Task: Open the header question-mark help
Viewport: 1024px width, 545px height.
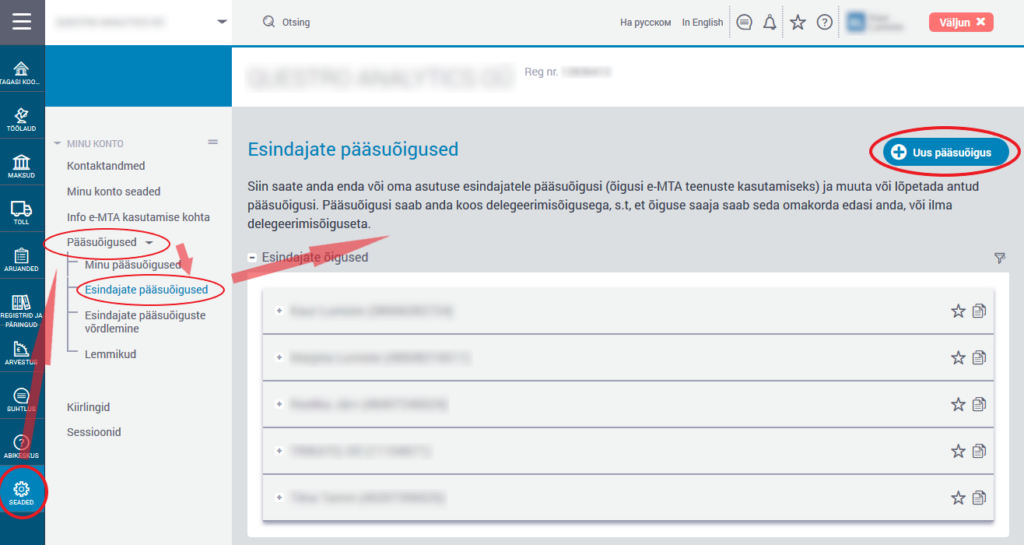Action: pos(825,22)
